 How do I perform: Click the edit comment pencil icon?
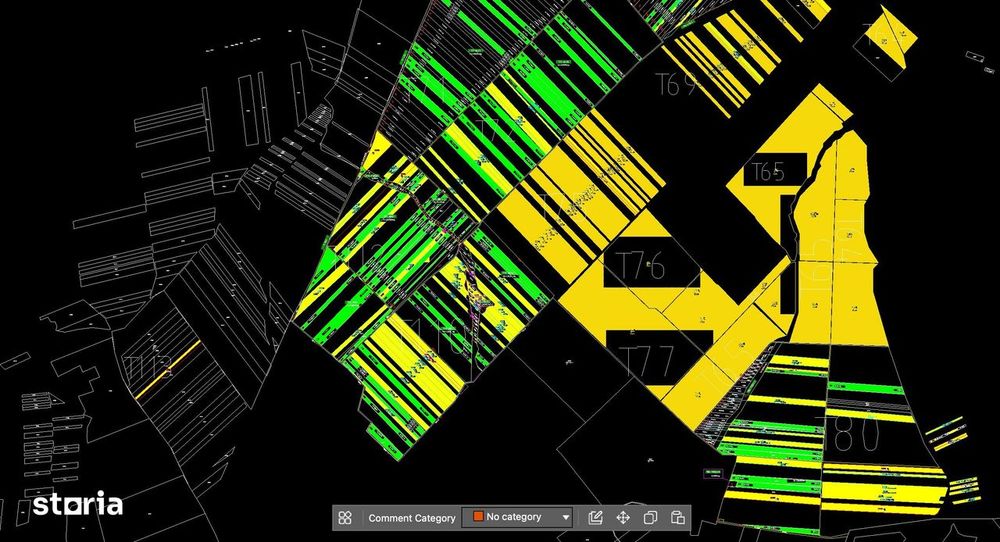point(595,517)
